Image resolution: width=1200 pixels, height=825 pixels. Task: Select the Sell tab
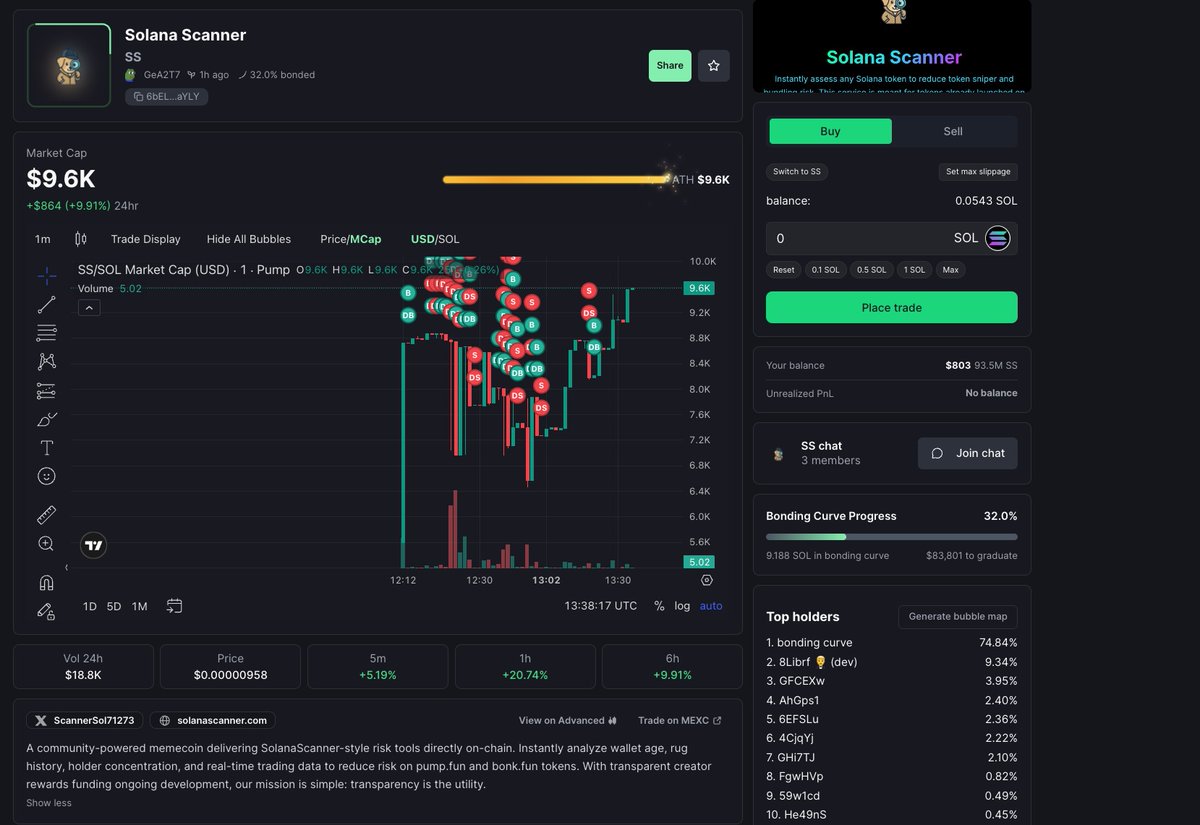[953, 131]
